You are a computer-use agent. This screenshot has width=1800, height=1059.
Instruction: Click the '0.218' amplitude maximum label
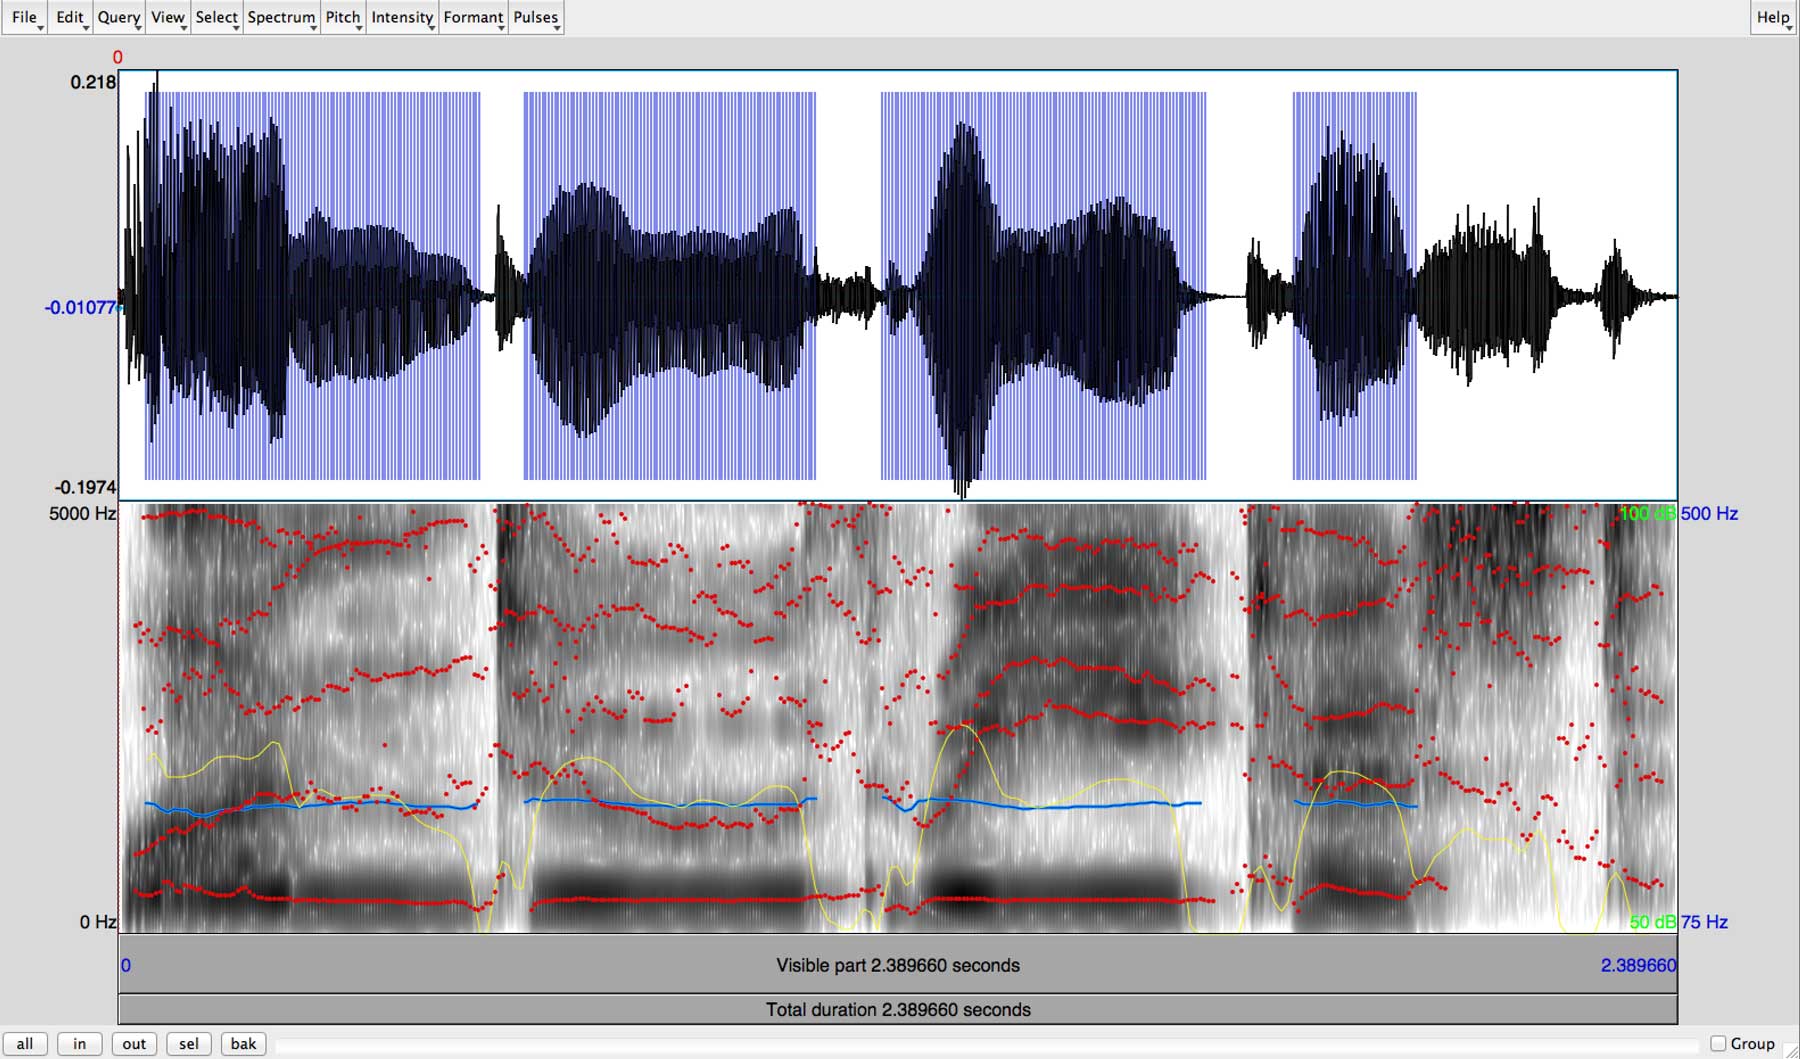coord(93,82)
